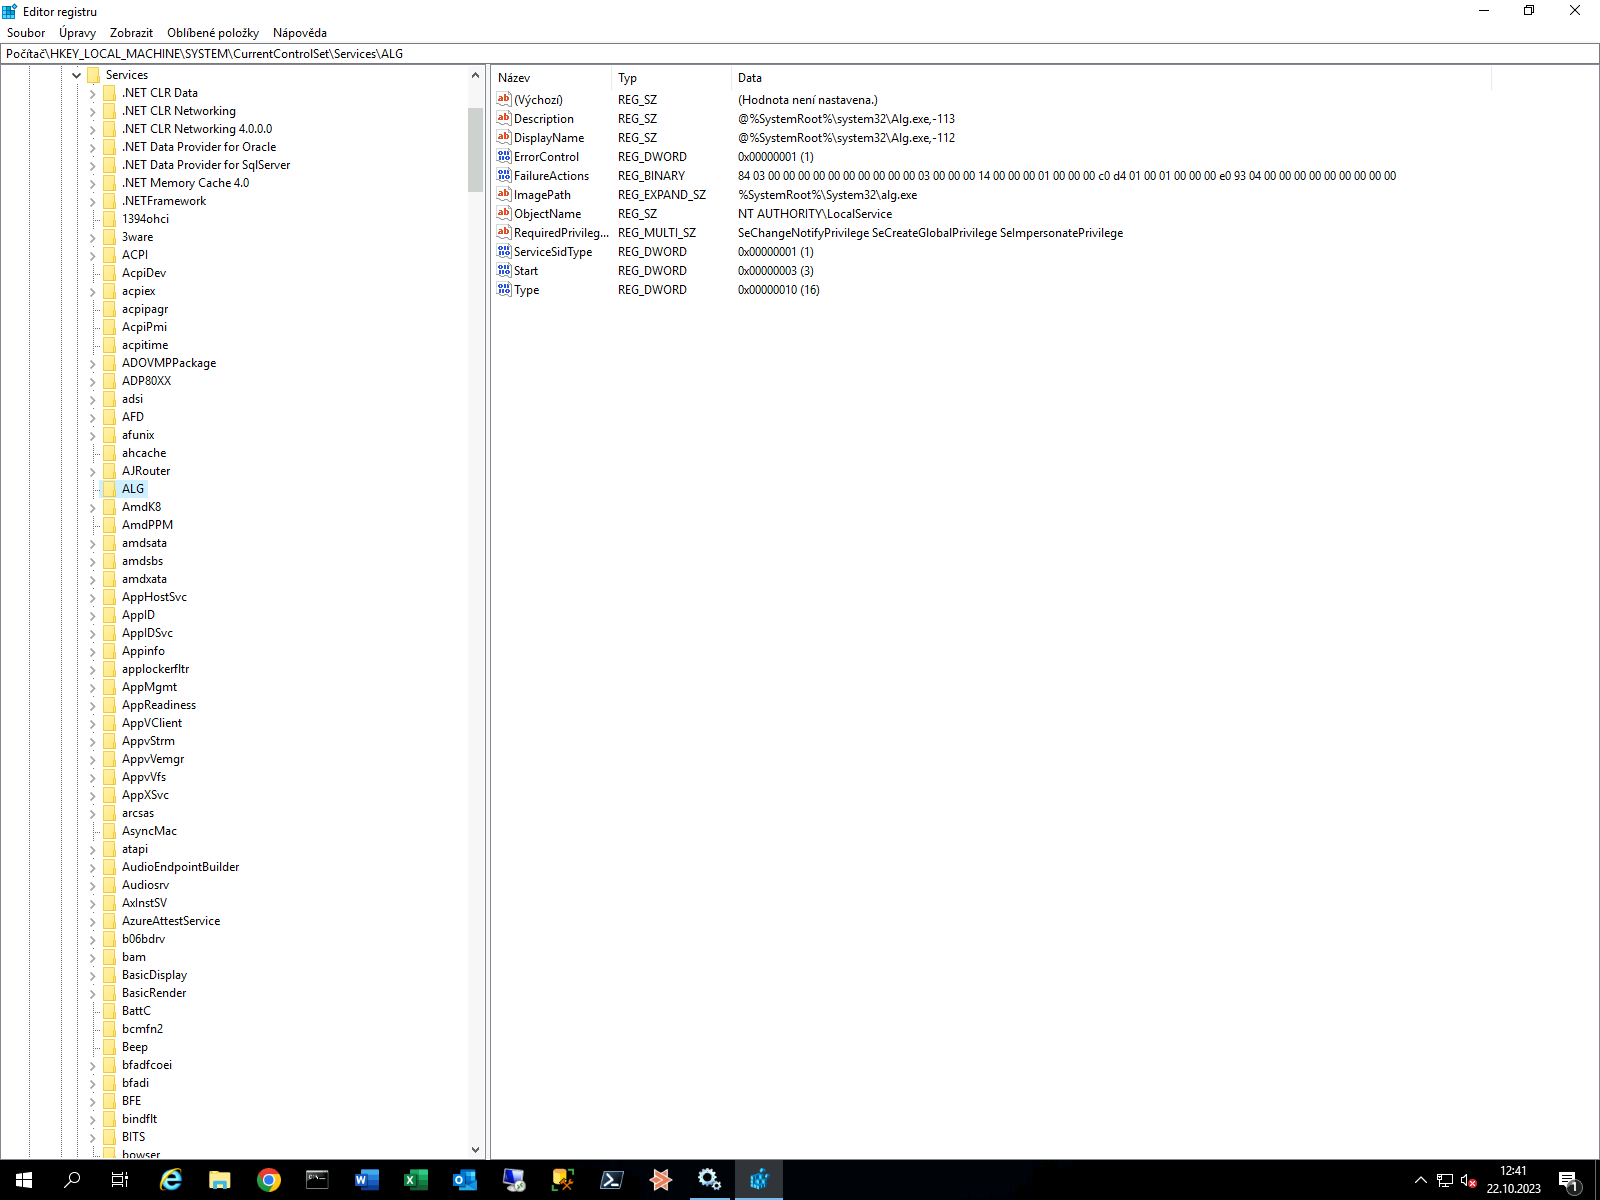Click the registry path address bar
Image resolution: width=1600 pixels, height=1200 pixels.
800,54
